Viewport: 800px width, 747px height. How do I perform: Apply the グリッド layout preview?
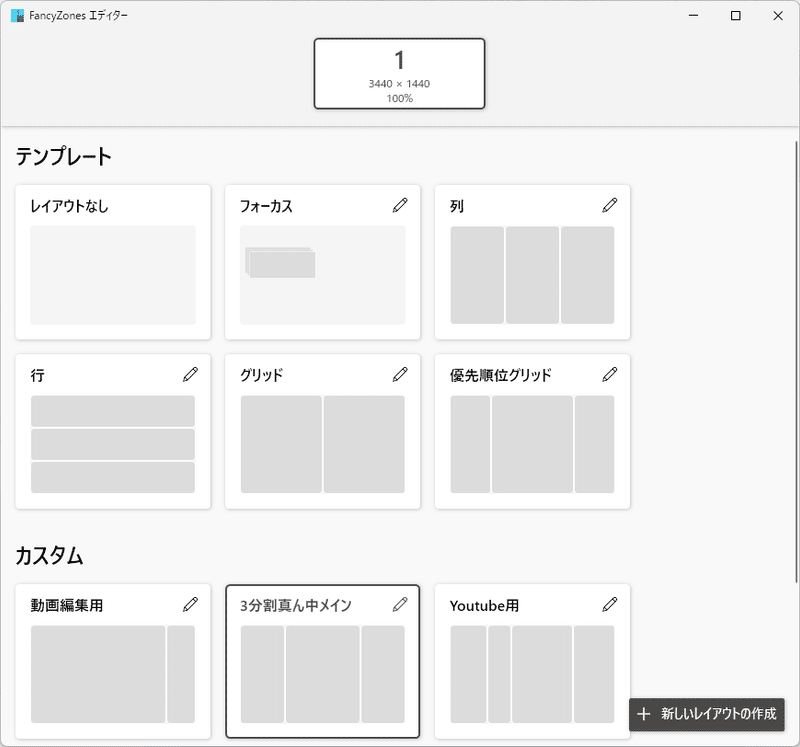click(x=322, y=444)
